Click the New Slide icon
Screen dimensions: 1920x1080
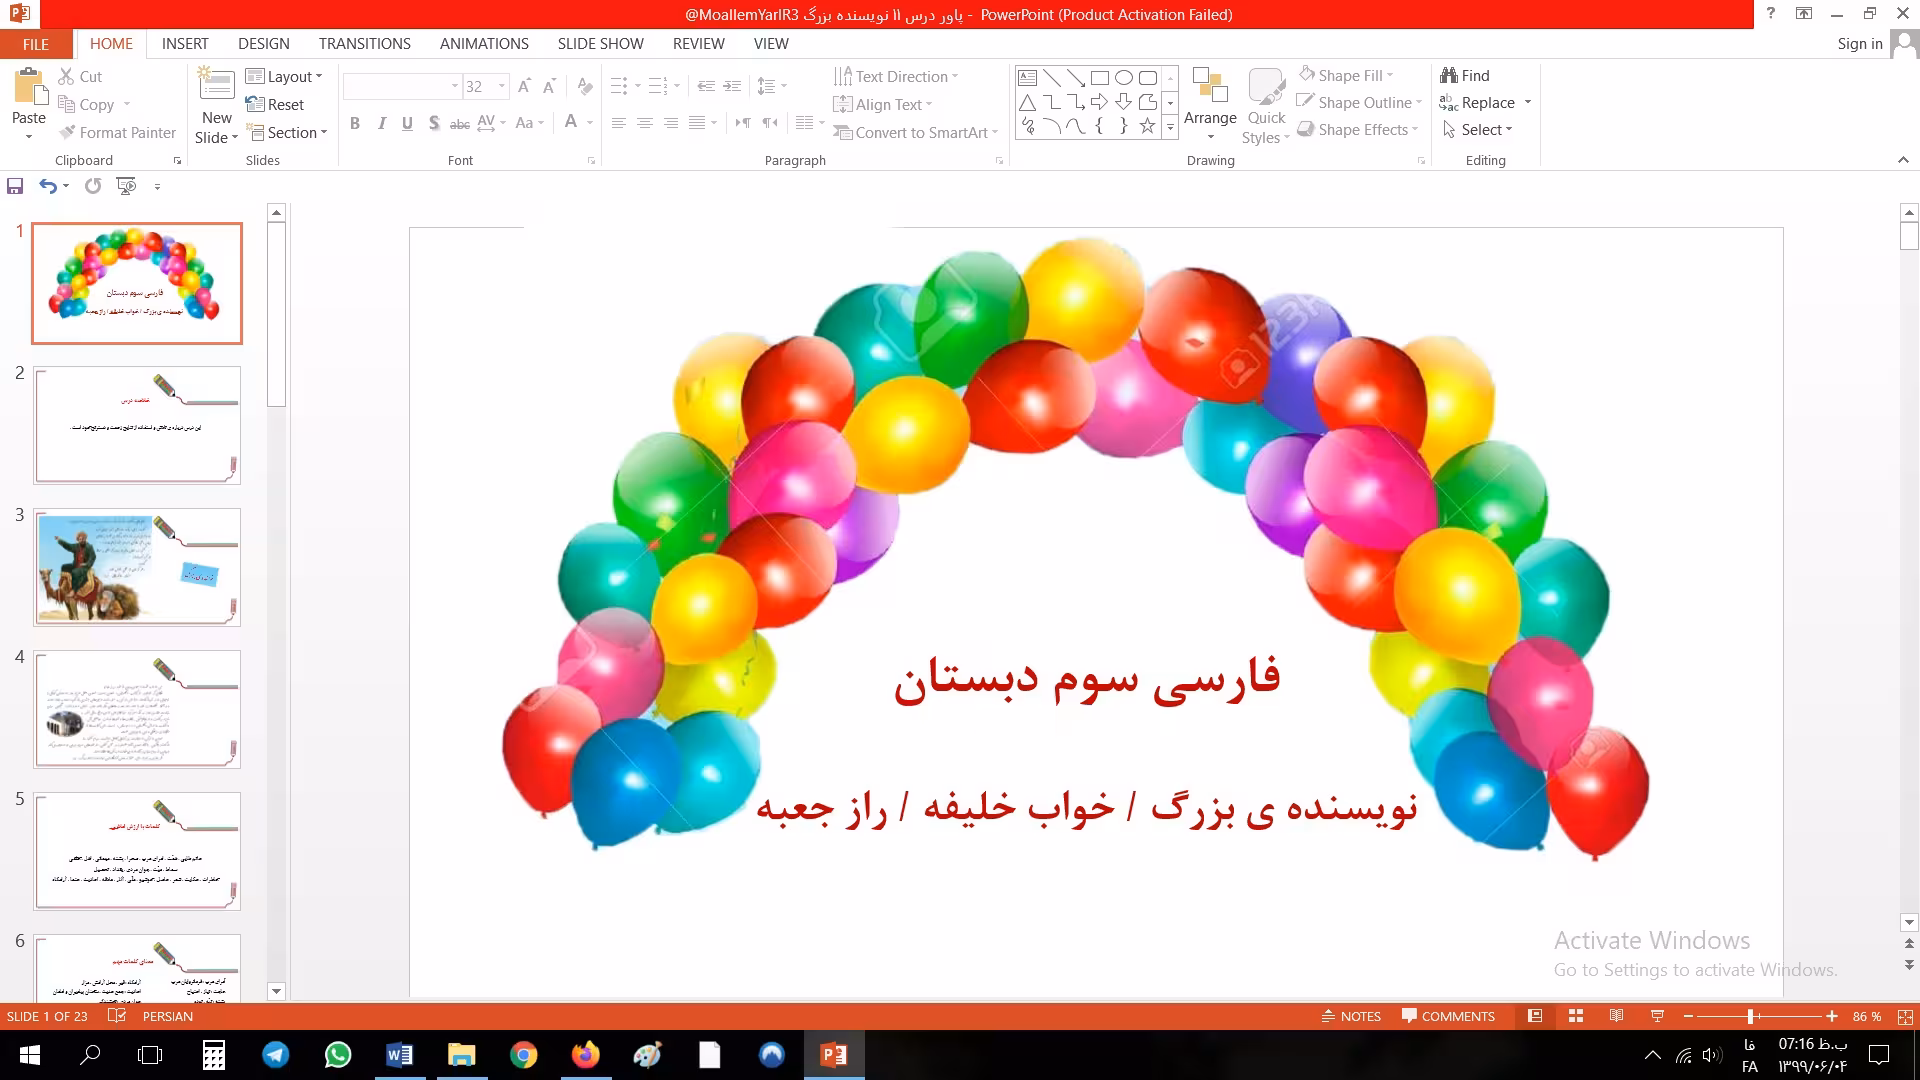[x=216, y=85]
